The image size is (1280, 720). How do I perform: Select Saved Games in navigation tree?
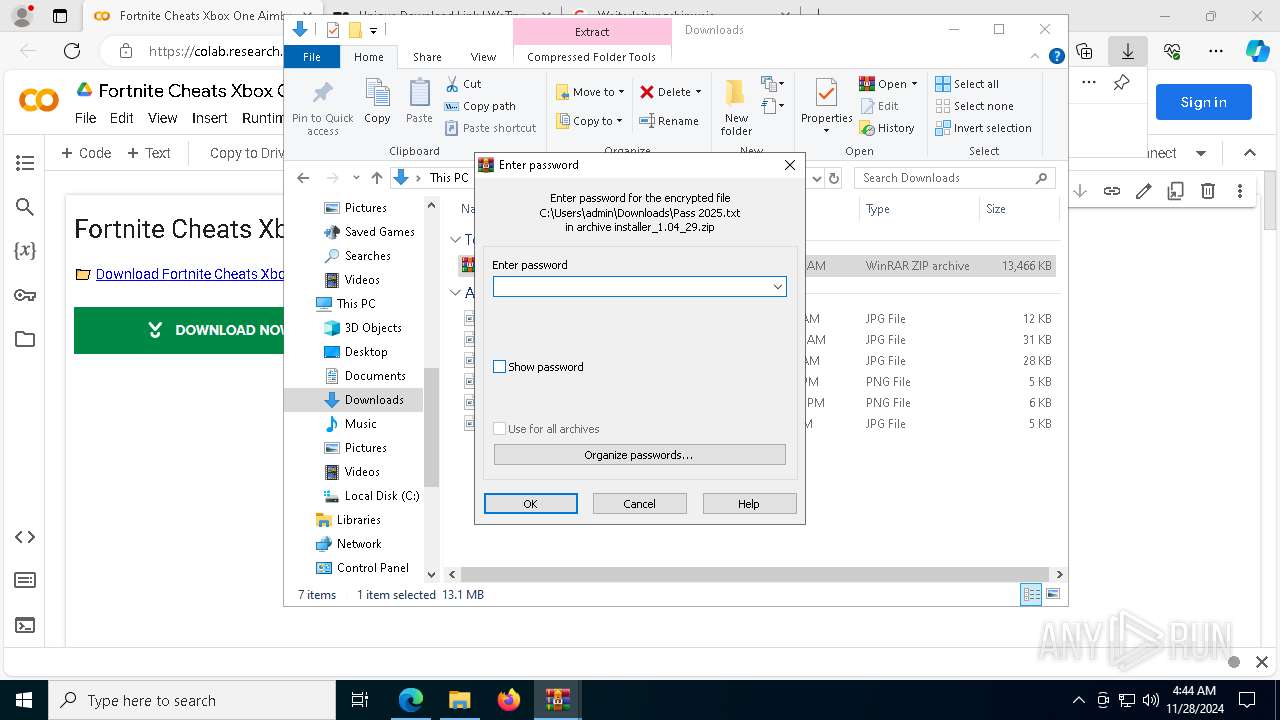click(x=369, y=232)
